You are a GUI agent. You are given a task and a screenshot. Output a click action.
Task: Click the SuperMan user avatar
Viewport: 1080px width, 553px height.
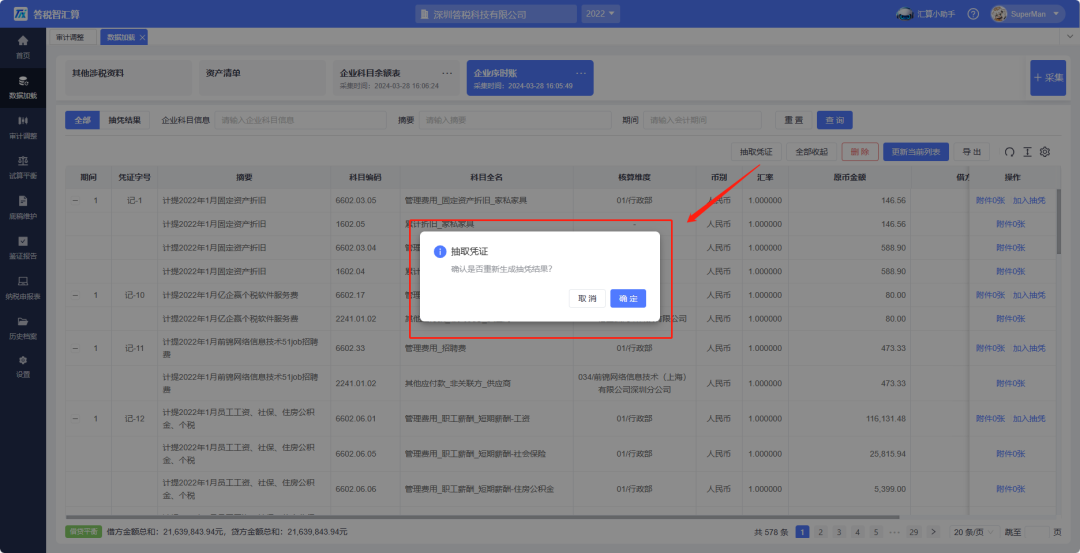coord(999,14)
